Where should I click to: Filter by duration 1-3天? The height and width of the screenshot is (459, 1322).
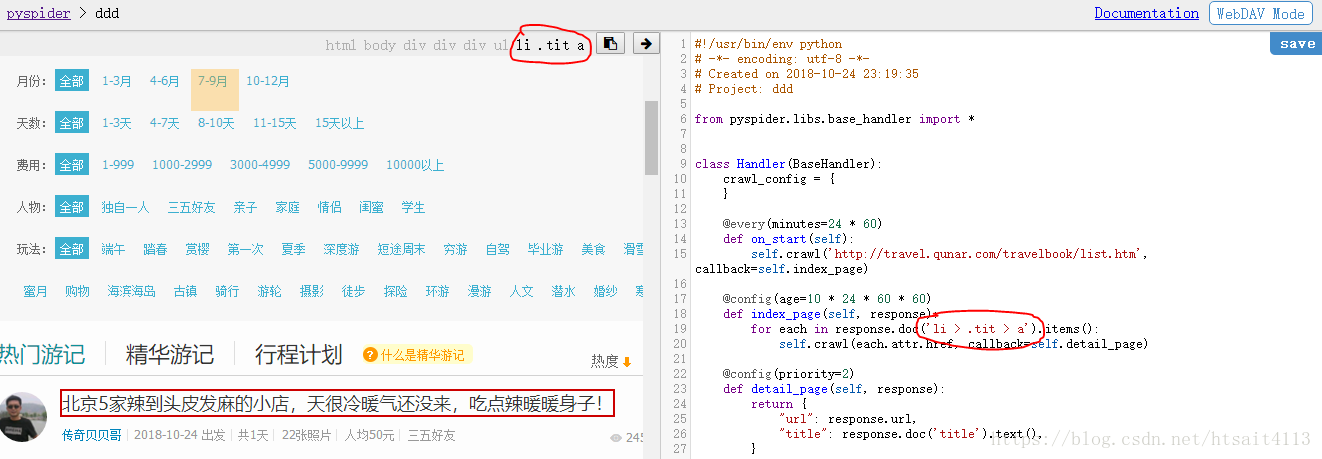click(x=117, y=123)
